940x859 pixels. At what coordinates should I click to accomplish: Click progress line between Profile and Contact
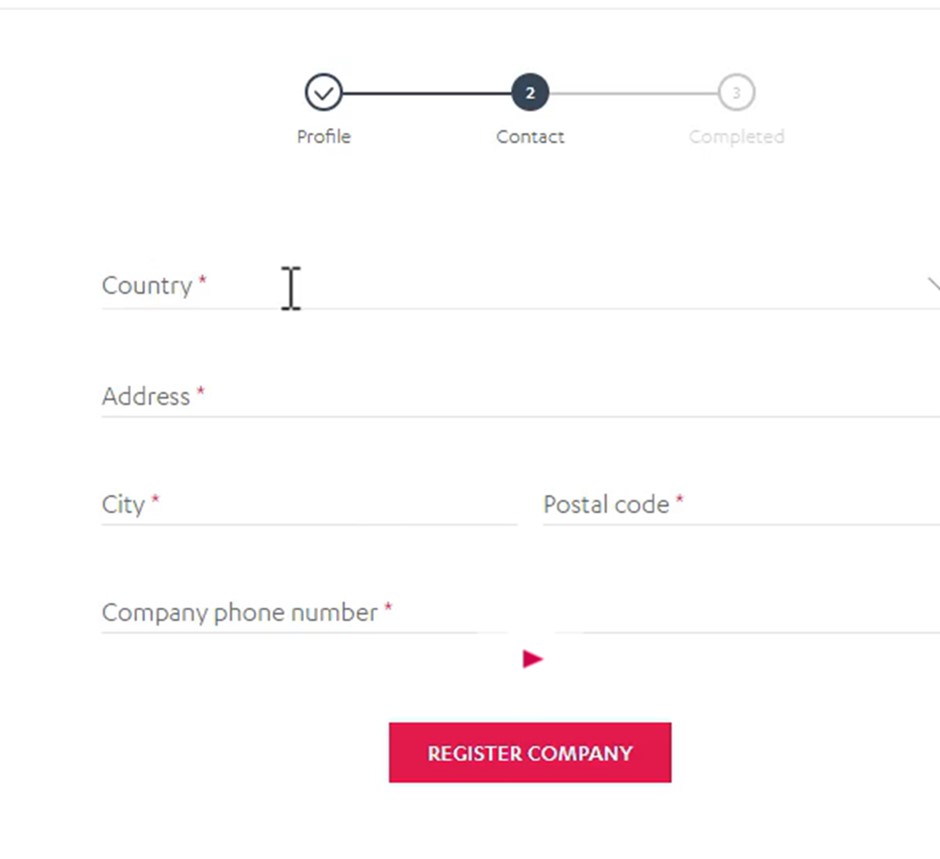pos(426,93)
